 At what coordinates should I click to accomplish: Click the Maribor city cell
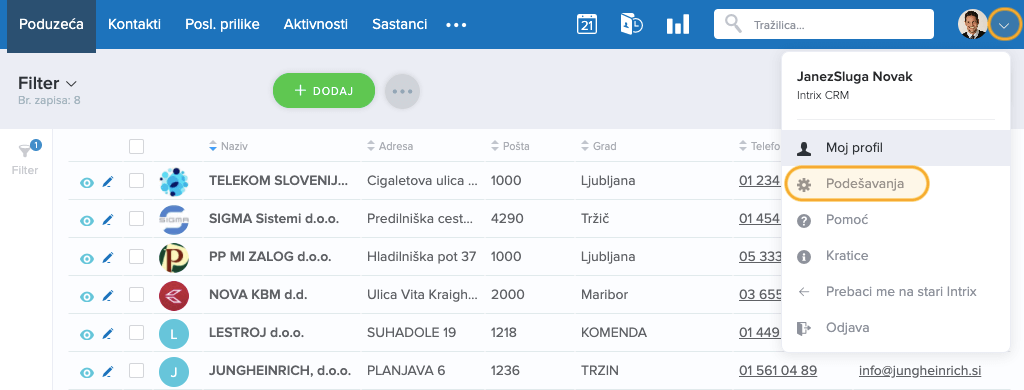(x=604, y=295)
